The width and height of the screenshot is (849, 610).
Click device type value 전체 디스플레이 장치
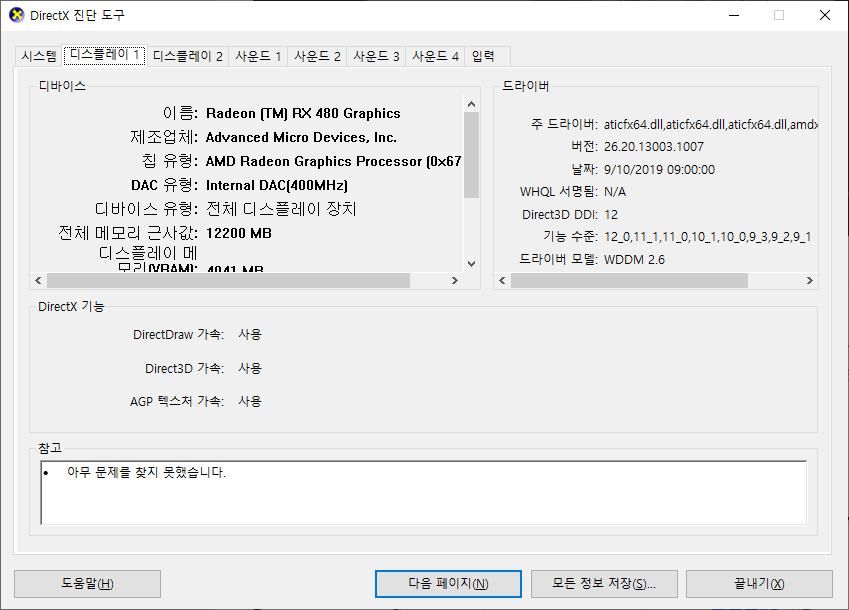tap(281, 209)
